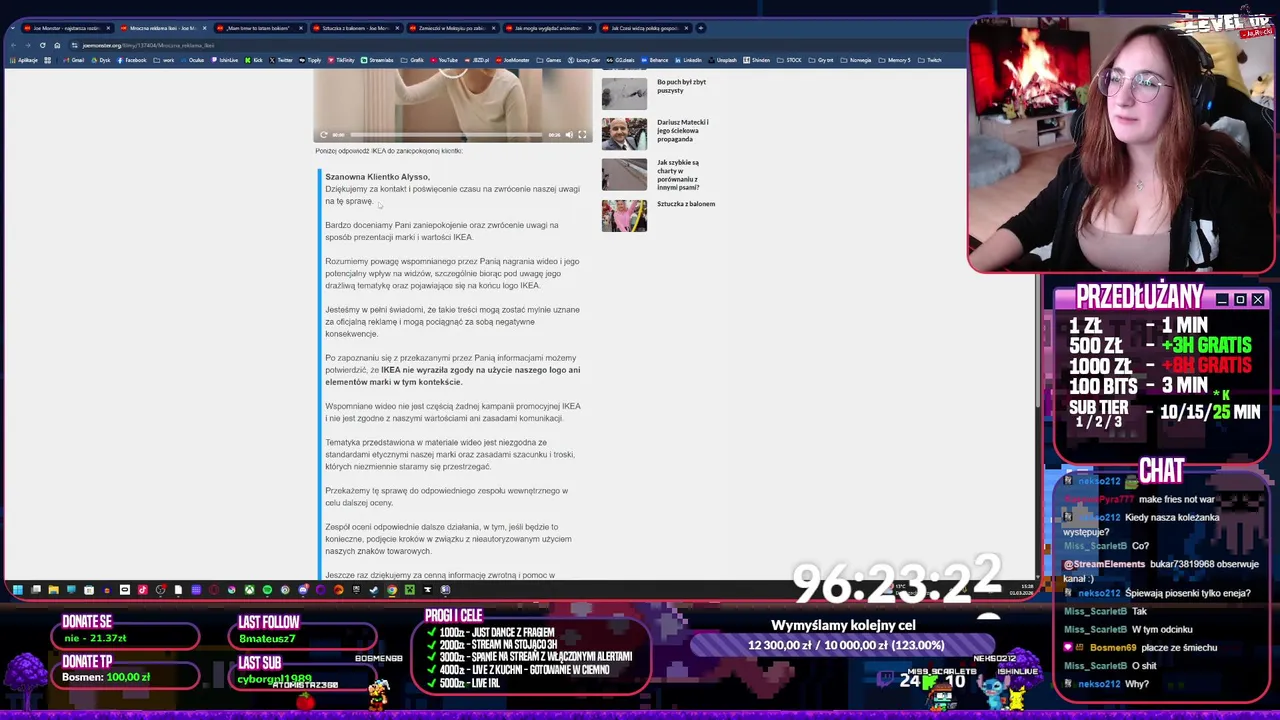Expand the 'Grafik' bookmarks folder
The image size is (1280, 720).
click(412, 60)
